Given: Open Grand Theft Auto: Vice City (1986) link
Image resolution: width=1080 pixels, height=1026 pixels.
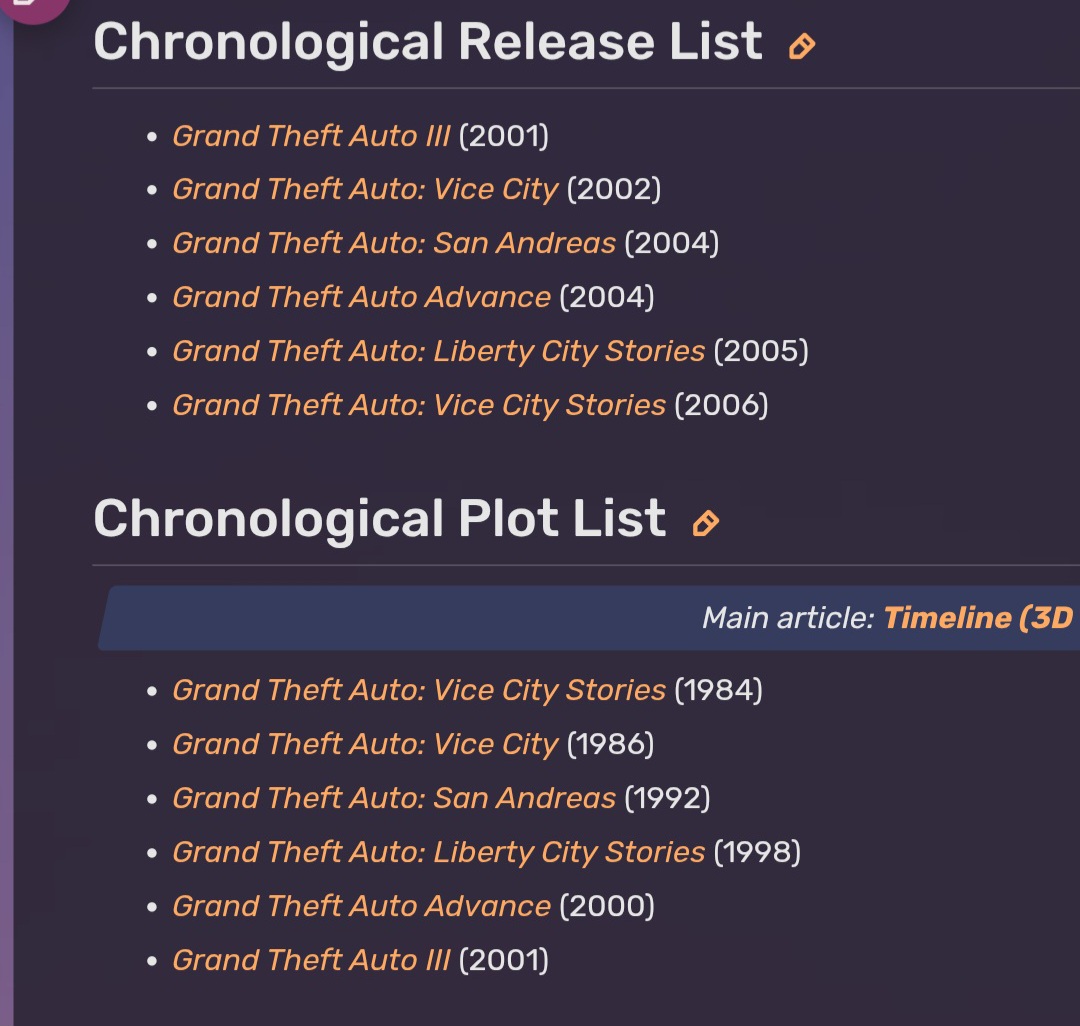Looking at the screenshot, I should (x=365, y=744).
